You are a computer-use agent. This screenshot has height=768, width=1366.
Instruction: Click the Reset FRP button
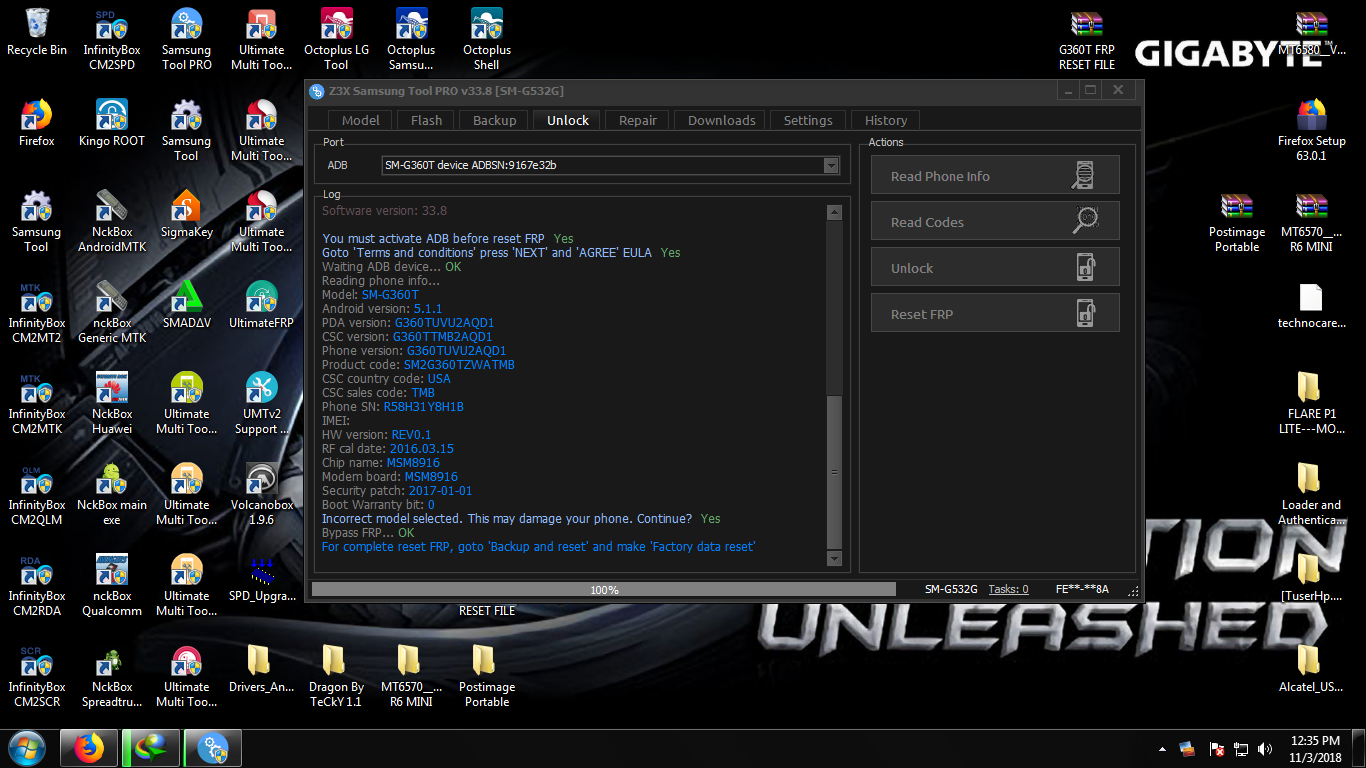pos(995,313)
